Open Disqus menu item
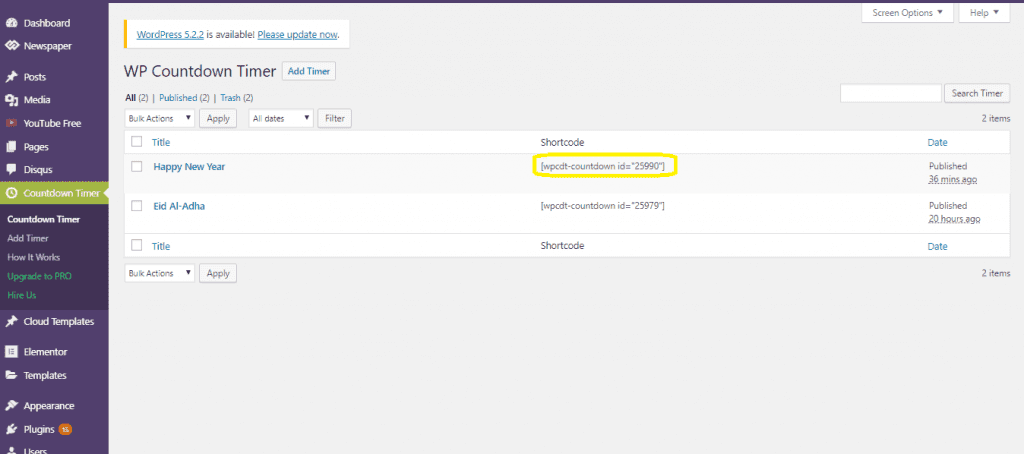 38,170
